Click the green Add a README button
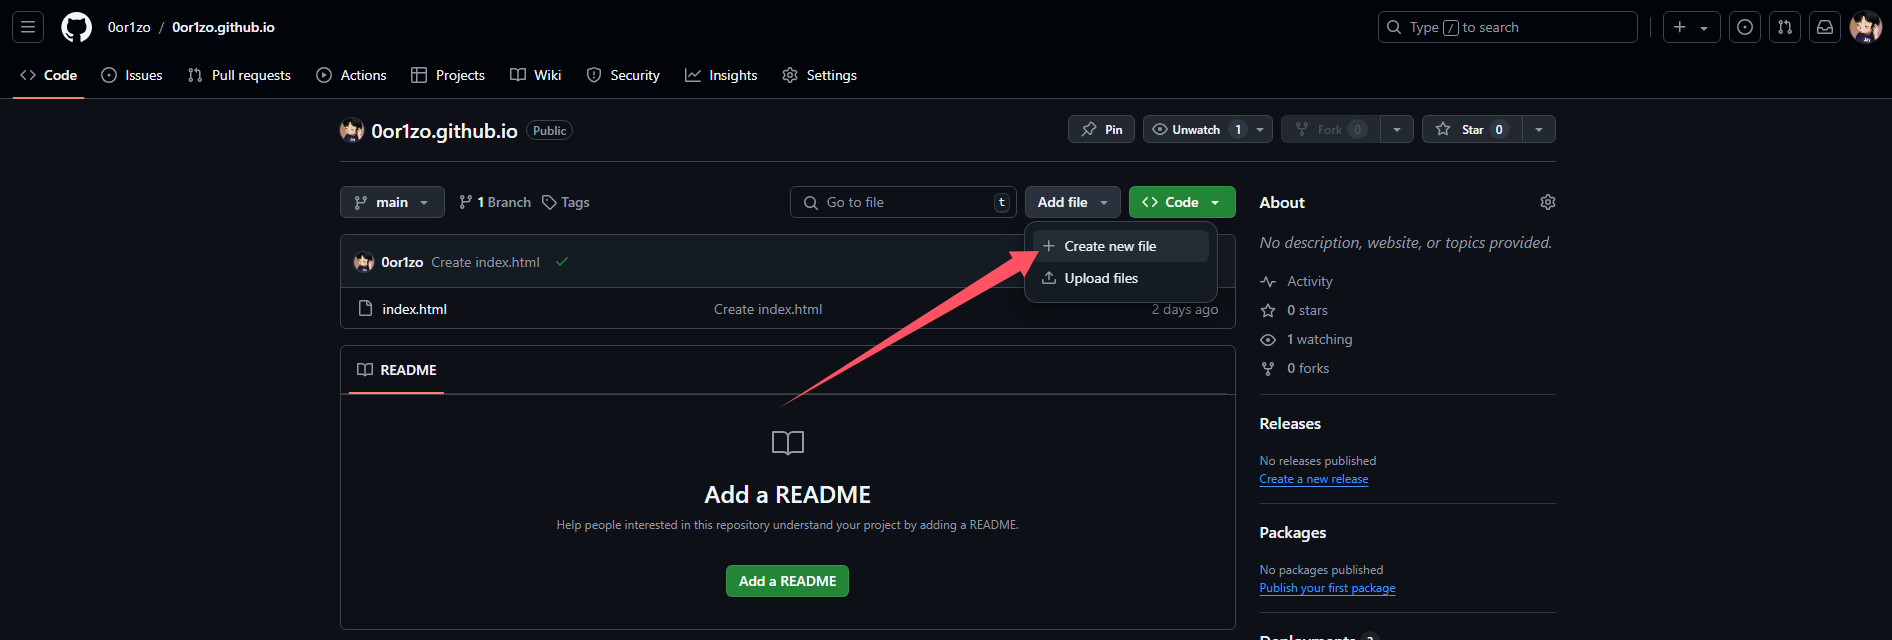Image resolution: width=1892 pixels, height=640 pixels. click(787, 581)
